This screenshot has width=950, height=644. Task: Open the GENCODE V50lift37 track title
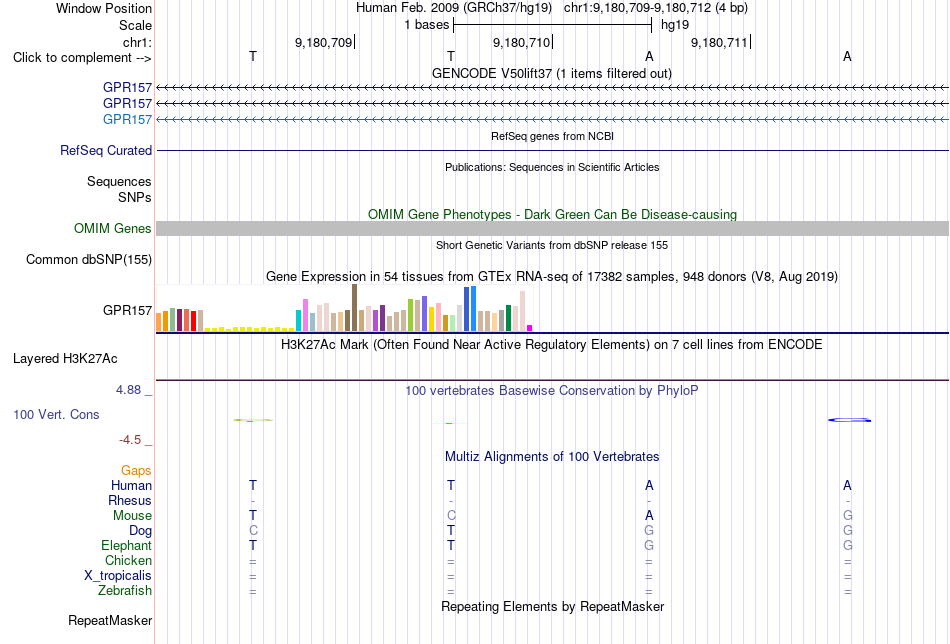pos(552,73)
